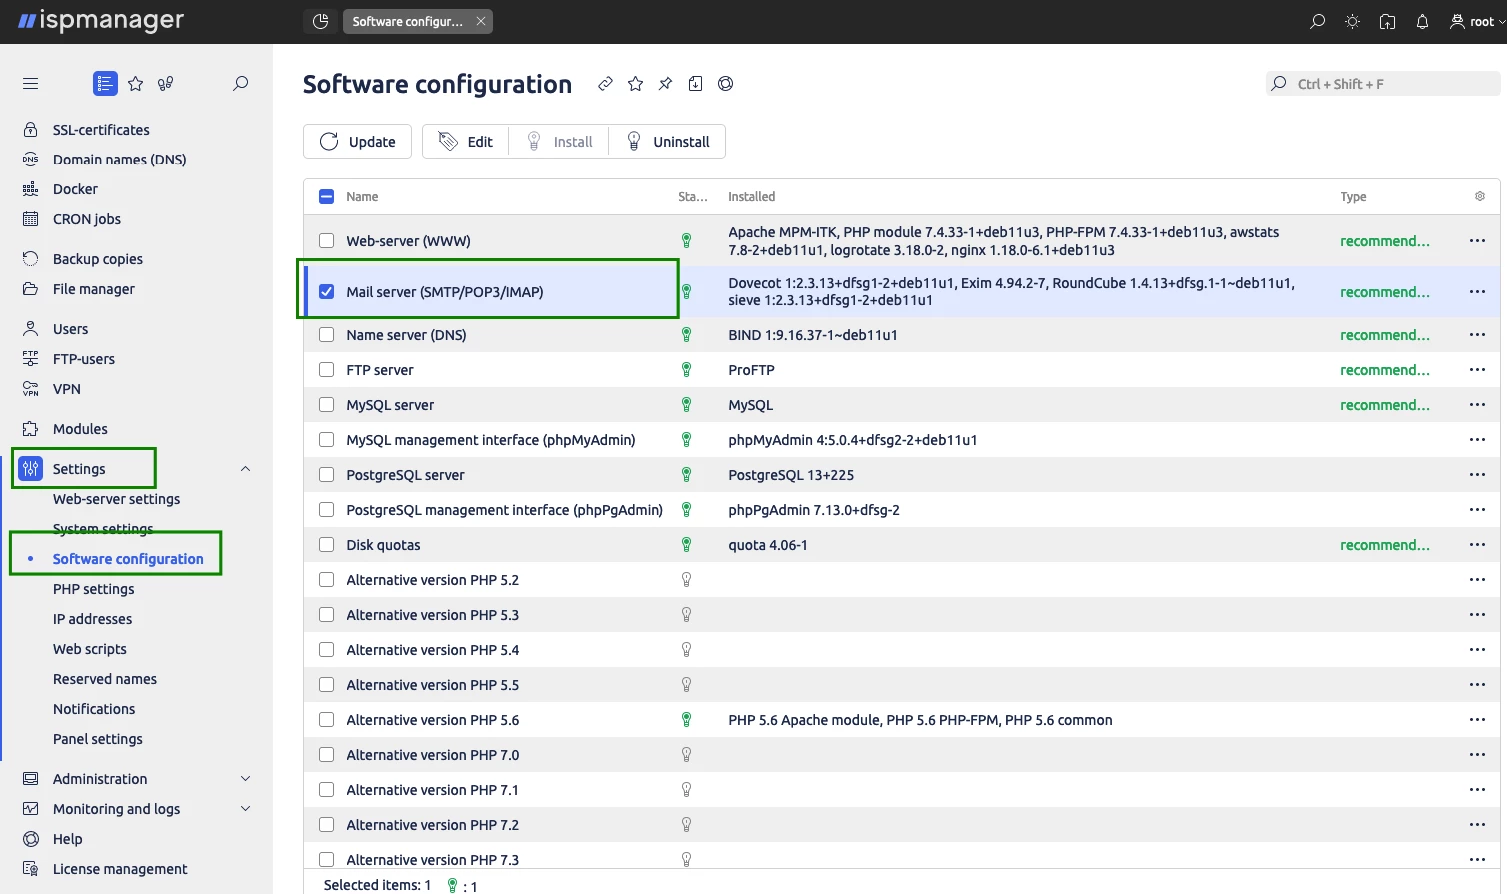The image size is (1507, 894).
Task: Check the Name server (DNS) checkbox
Action: click(326, 335)
